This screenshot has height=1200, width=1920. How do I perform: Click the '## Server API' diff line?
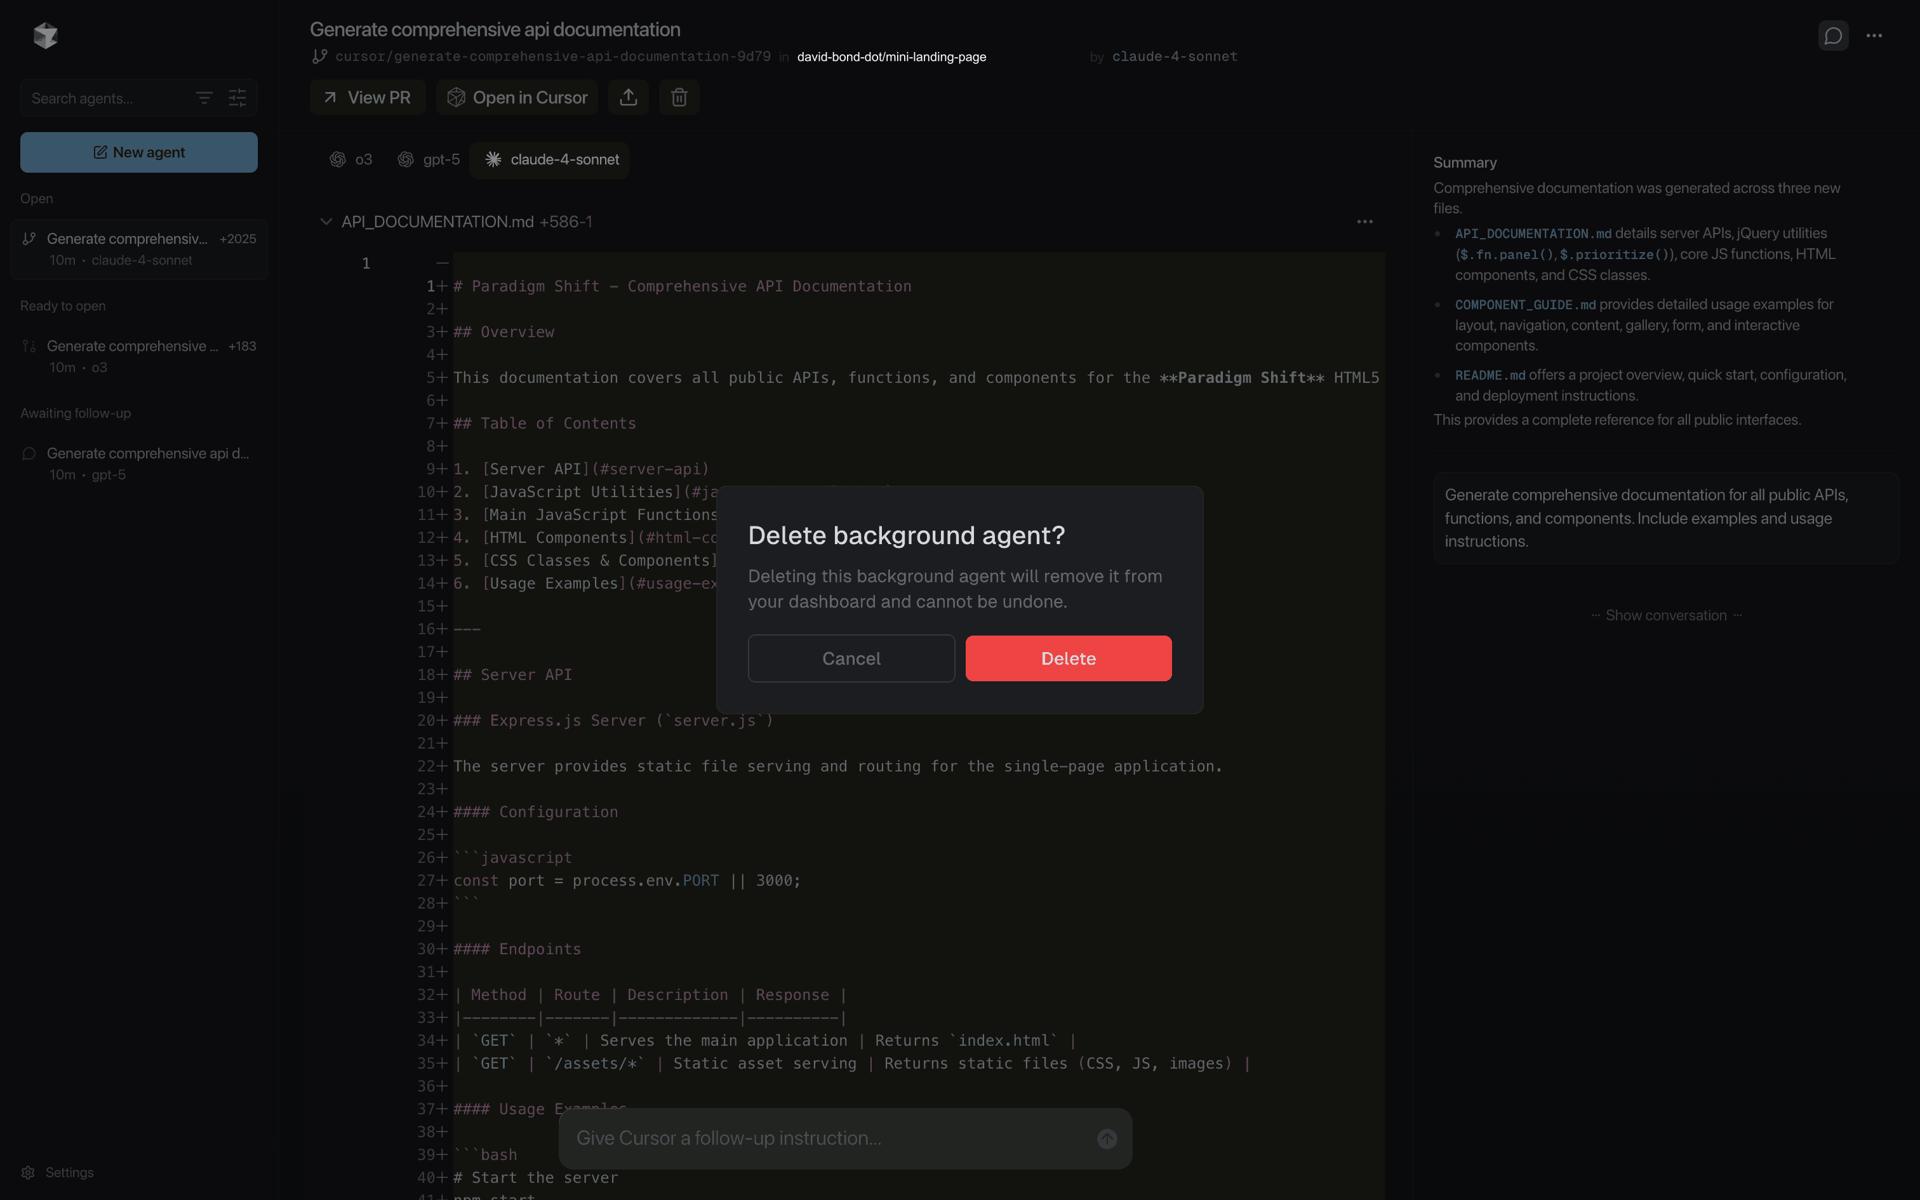click(512, 675)
